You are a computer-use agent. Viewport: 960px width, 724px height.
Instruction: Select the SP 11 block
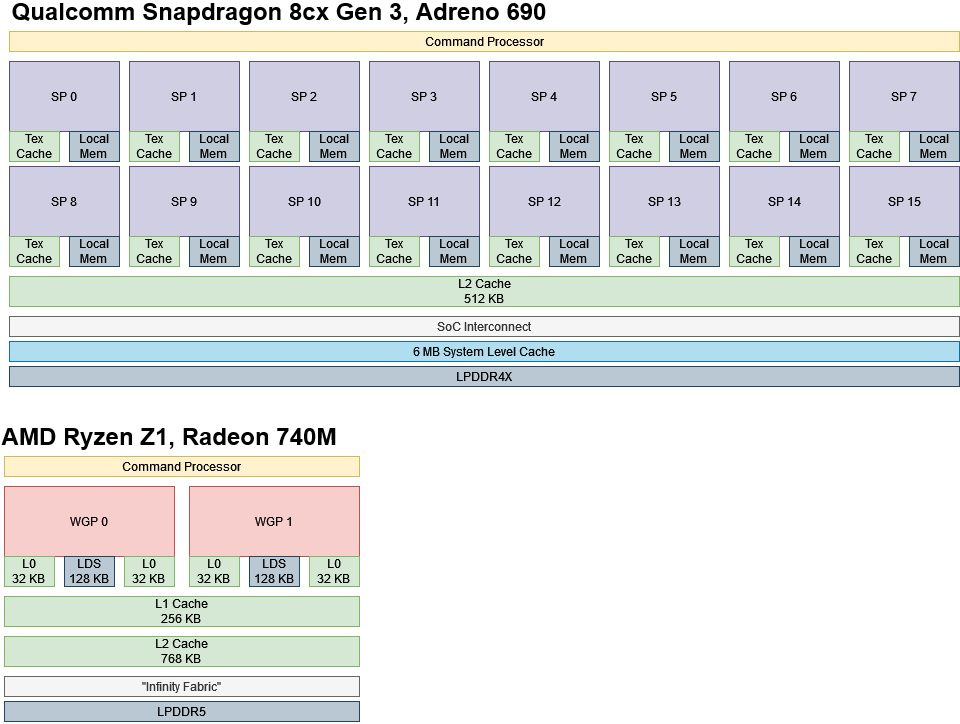(x=424, y=201)
